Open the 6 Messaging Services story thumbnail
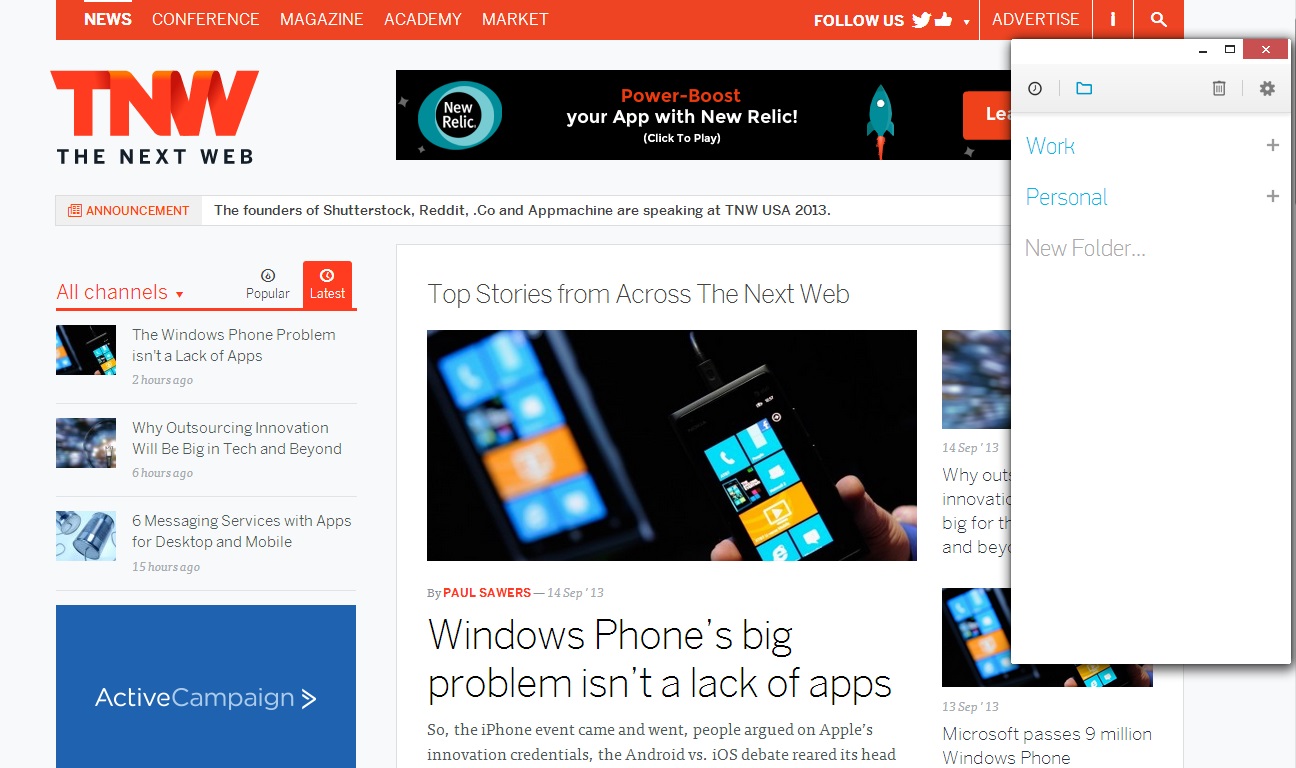Viewport: 1296px width, 768px height. coord(86,535)
